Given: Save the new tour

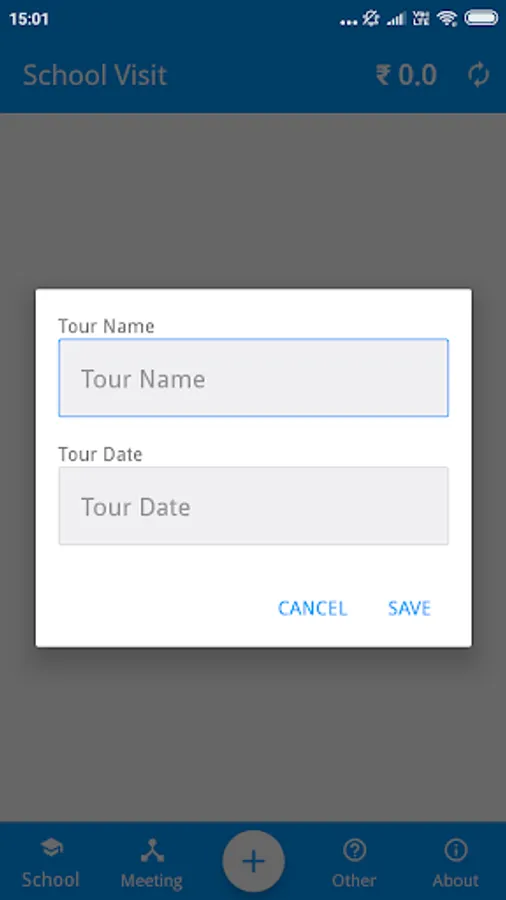Looking at the screenshot, I should coord(409,608).
